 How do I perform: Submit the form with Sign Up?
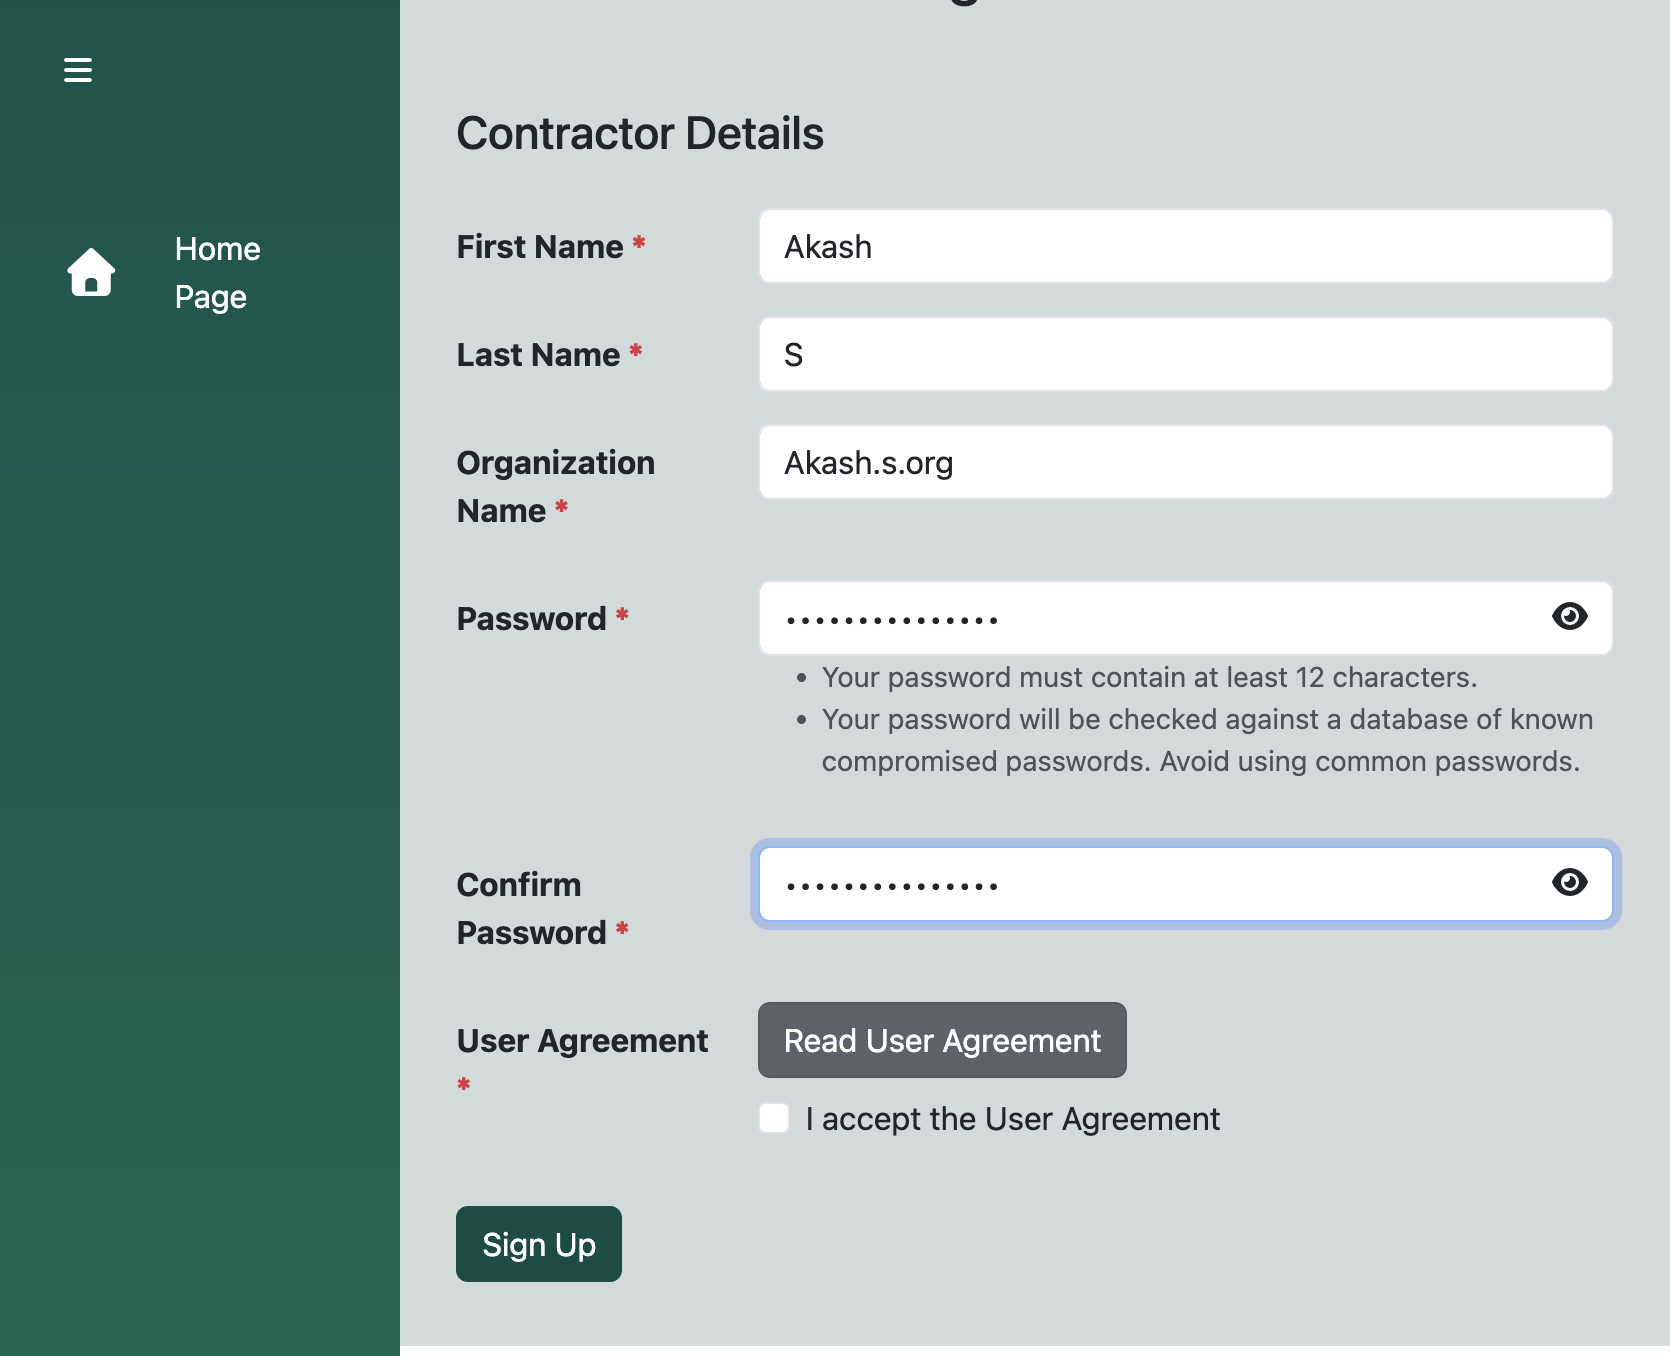[539, 1244]
